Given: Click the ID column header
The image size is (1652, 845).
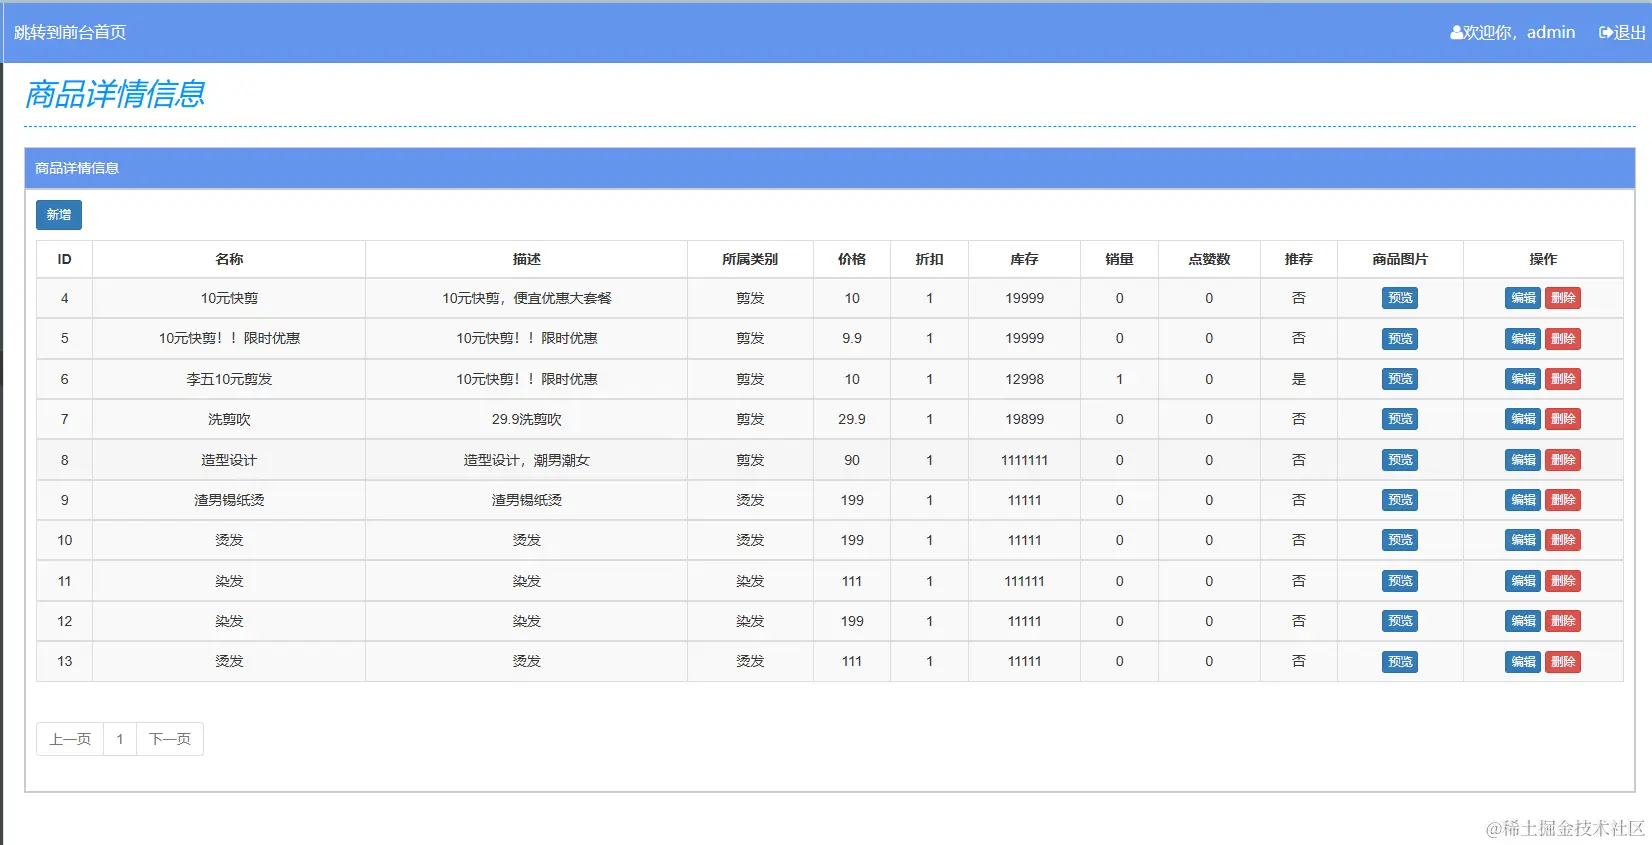Looking at the screenshot, I should [x=64, y=259].
